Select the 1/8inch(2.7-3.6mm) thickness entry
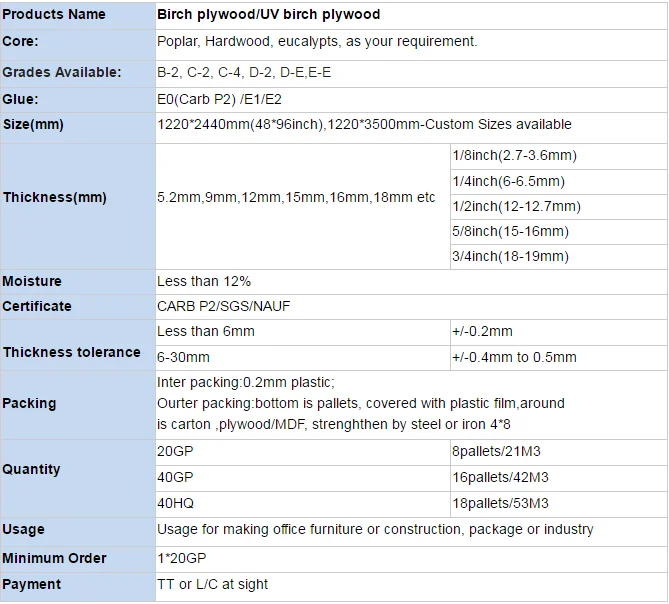669x604 pixels. pyautogui.click(x=514, y=156)
